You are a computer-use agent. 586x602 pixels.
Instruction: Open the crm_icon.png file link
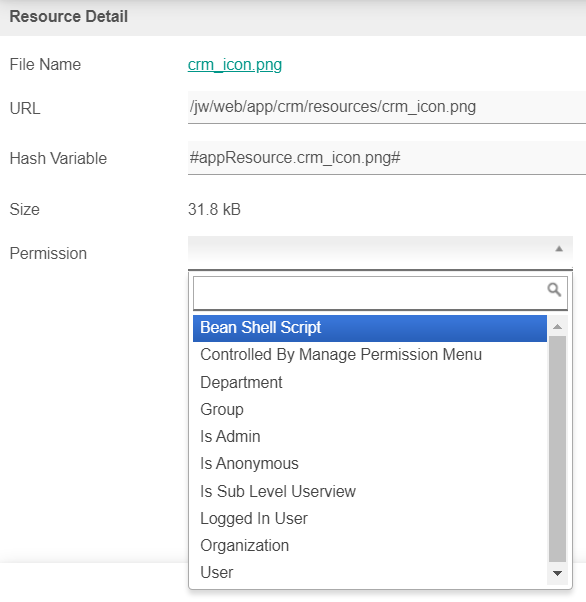click(x=235, y=64)
